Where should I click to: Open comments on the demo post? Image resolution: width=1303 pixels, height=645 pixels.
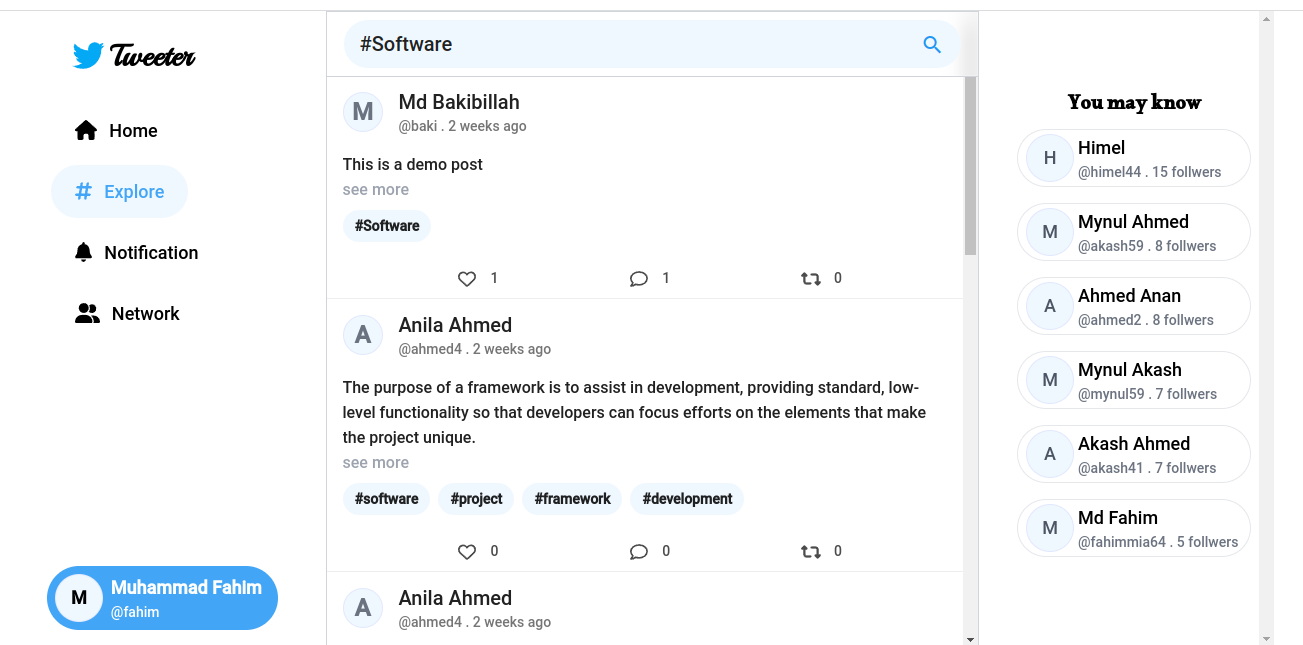(638, 278)
